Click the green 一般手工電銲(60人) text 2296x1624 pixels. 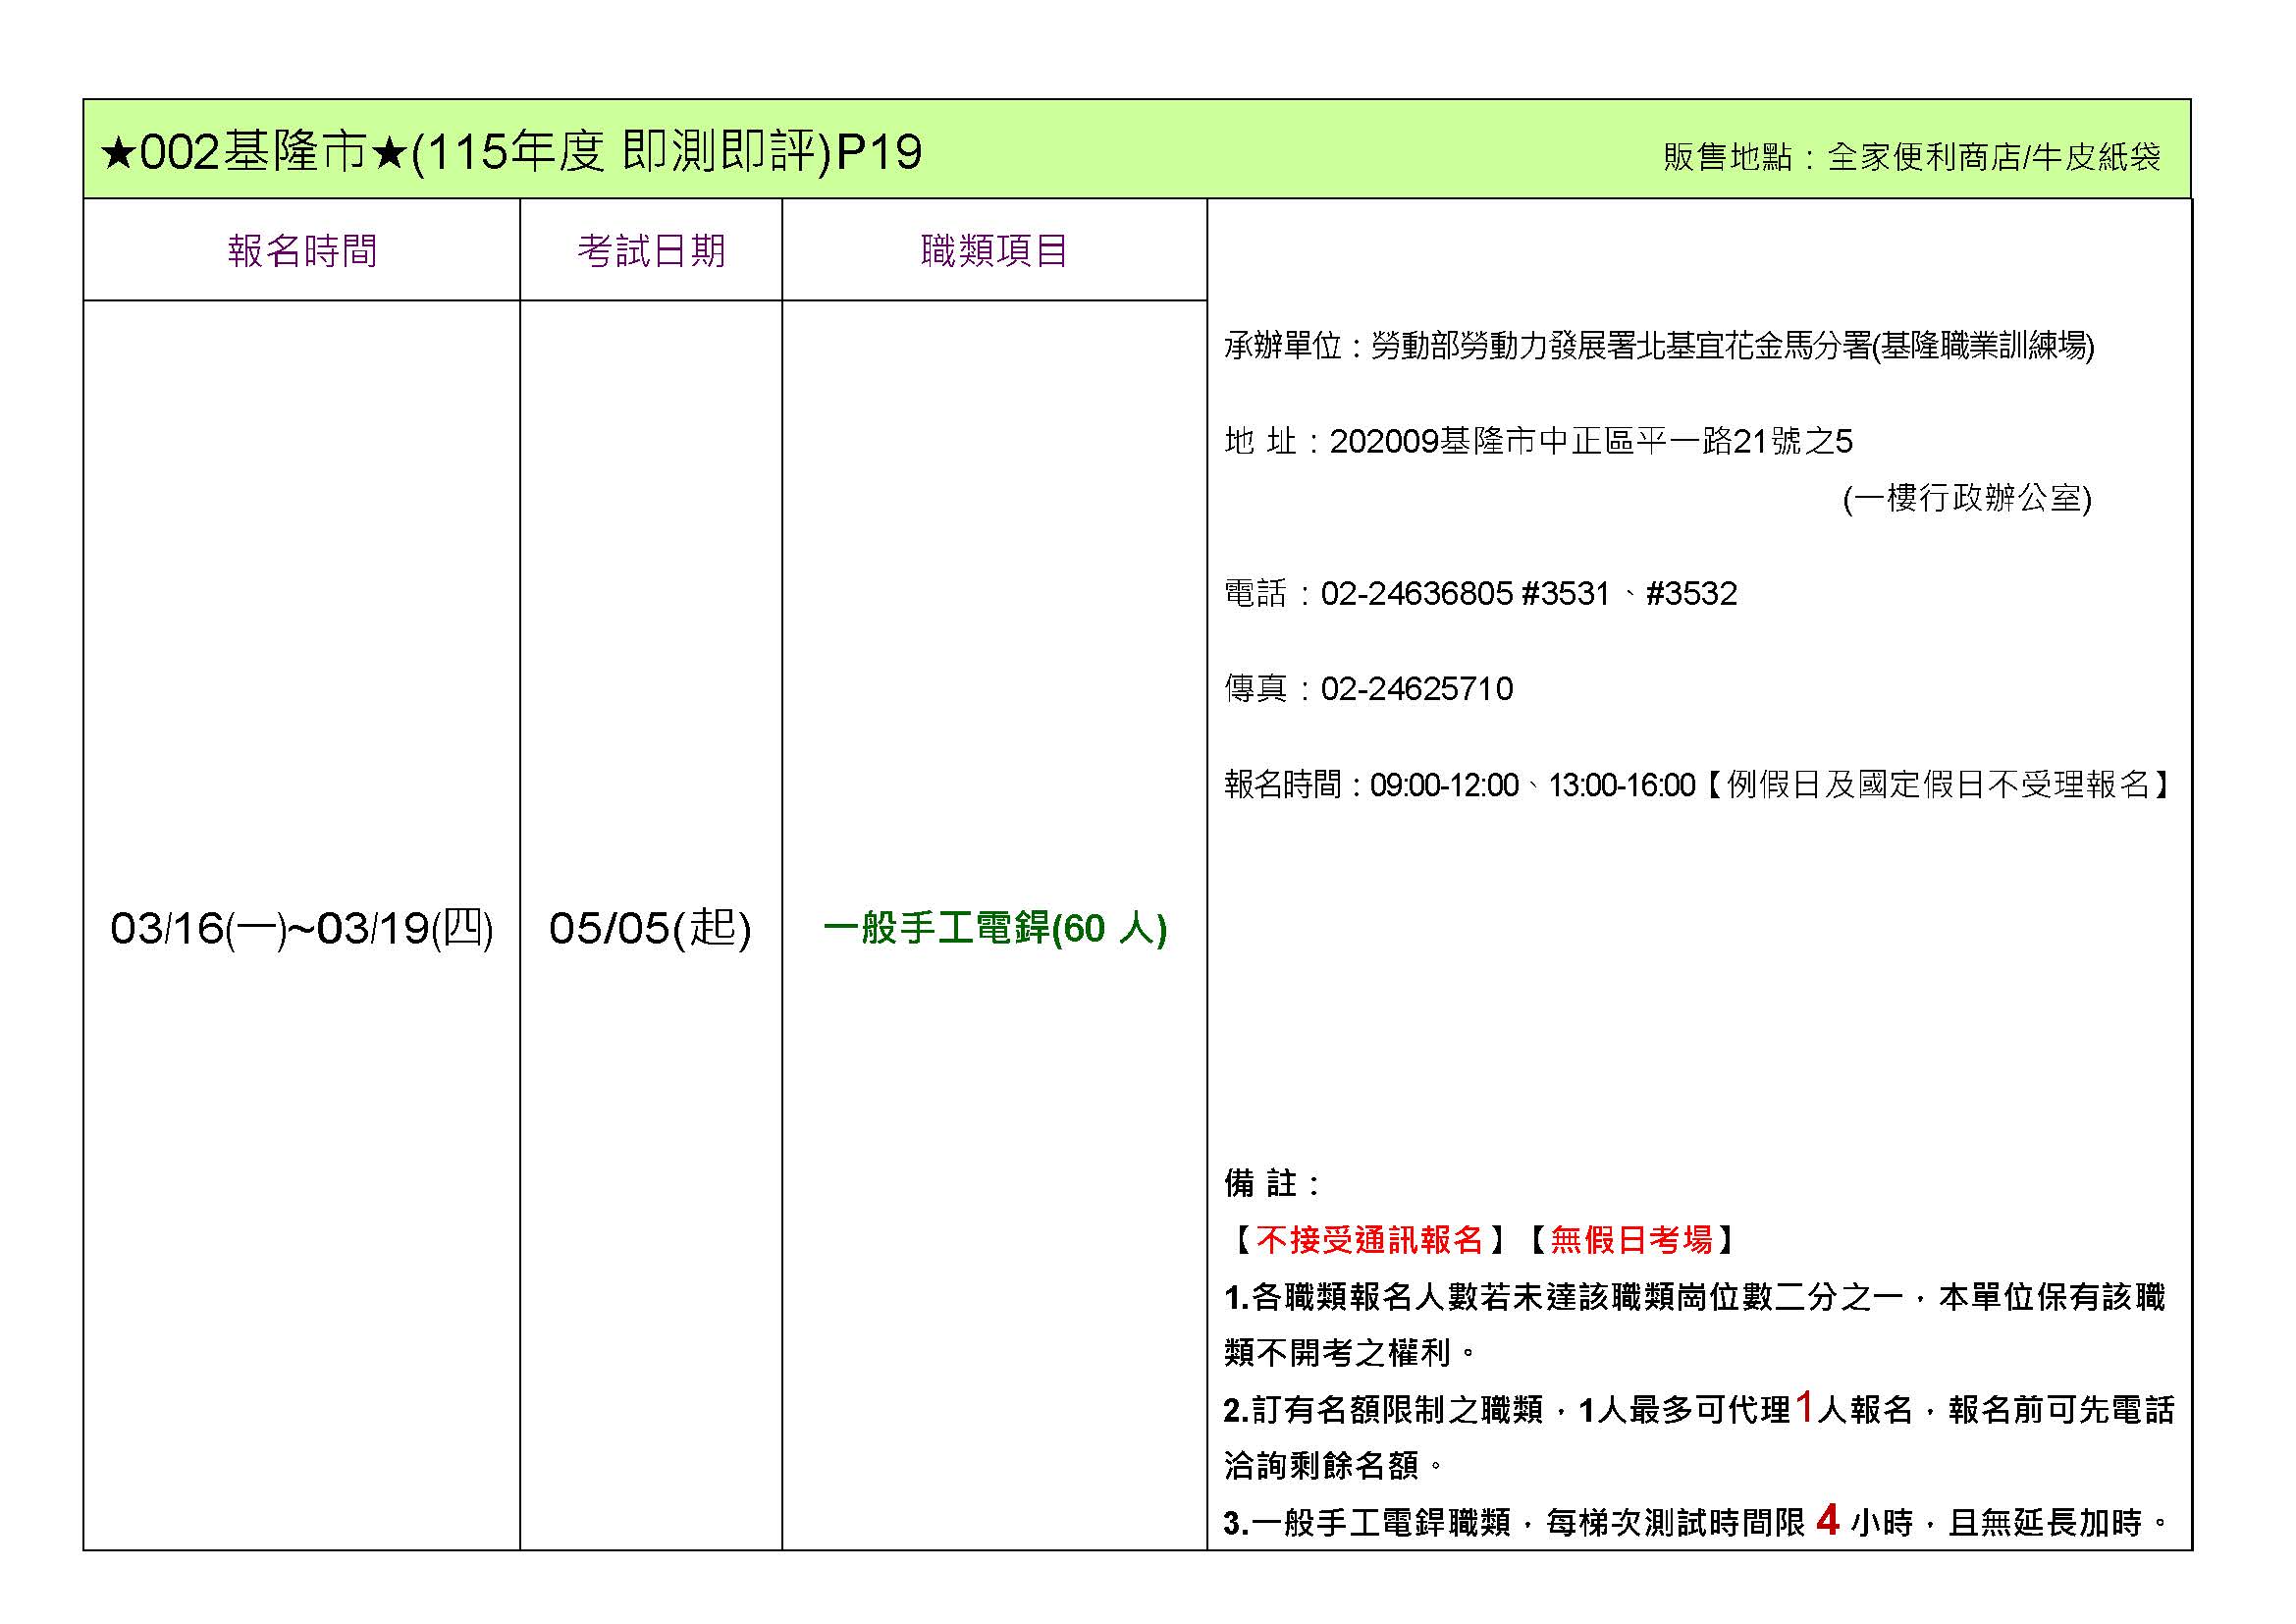(995, 929)
